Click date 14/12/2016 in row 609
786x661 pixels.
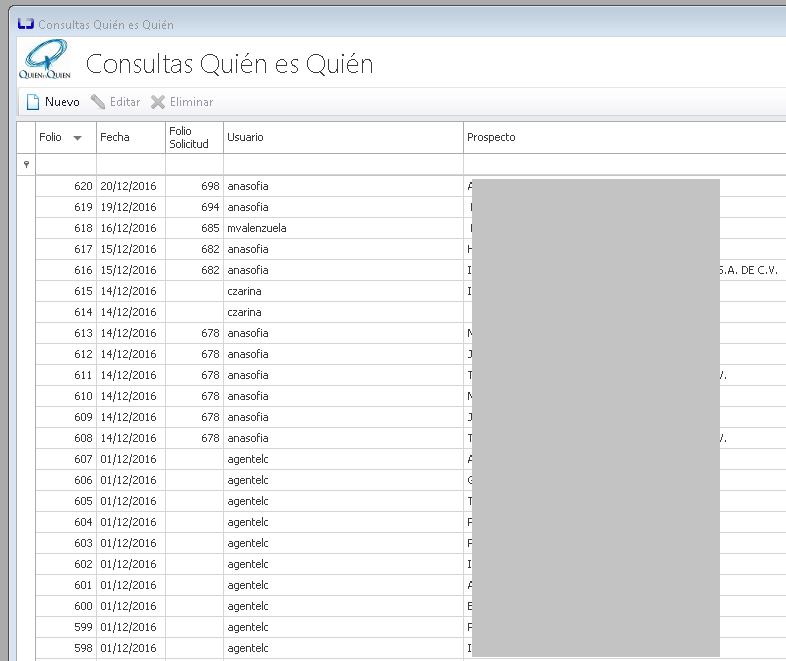point(128,417)
